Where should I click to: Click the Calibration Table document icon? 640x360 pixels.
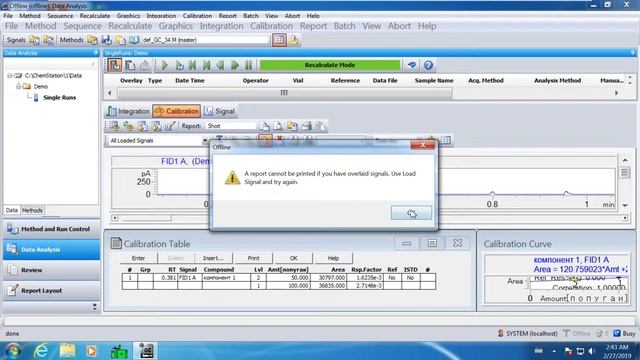coord(116,243)
